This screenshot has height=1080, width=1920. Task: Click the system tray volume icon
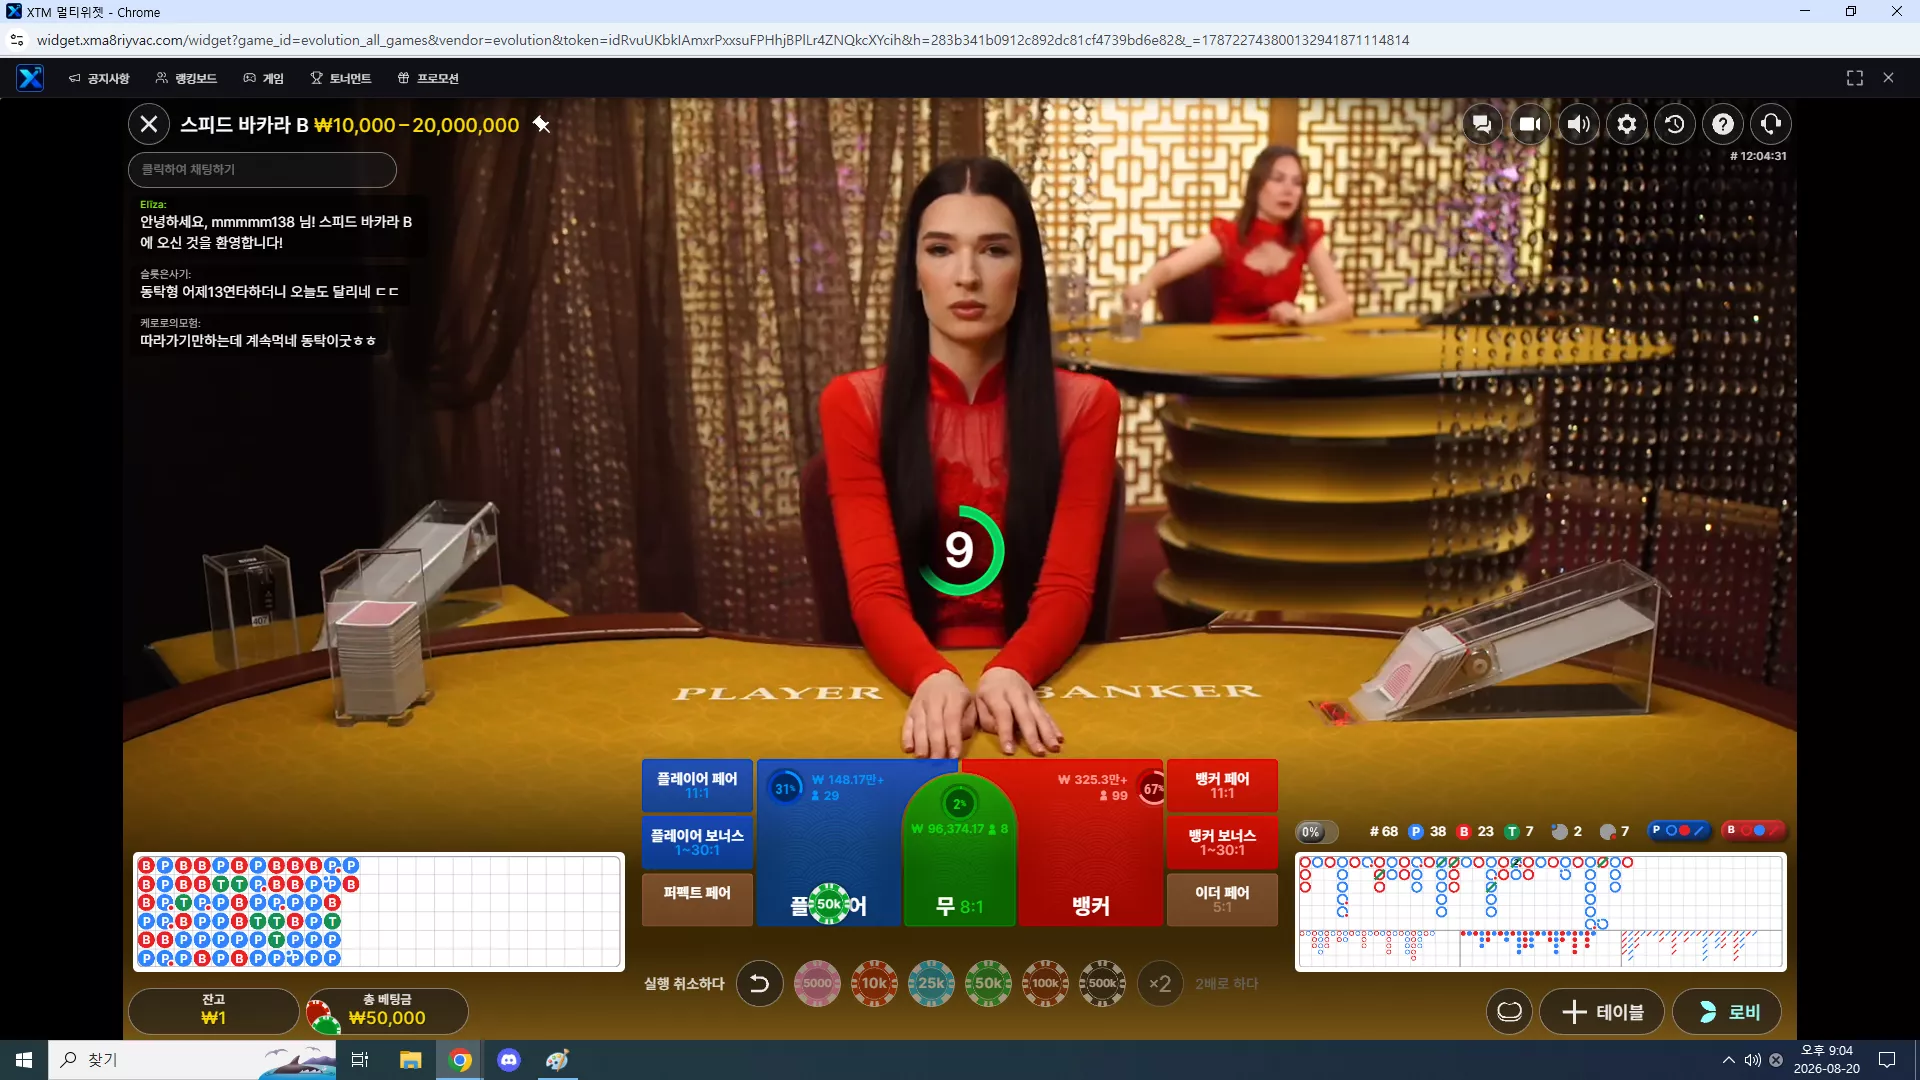pos(1752,1060)
